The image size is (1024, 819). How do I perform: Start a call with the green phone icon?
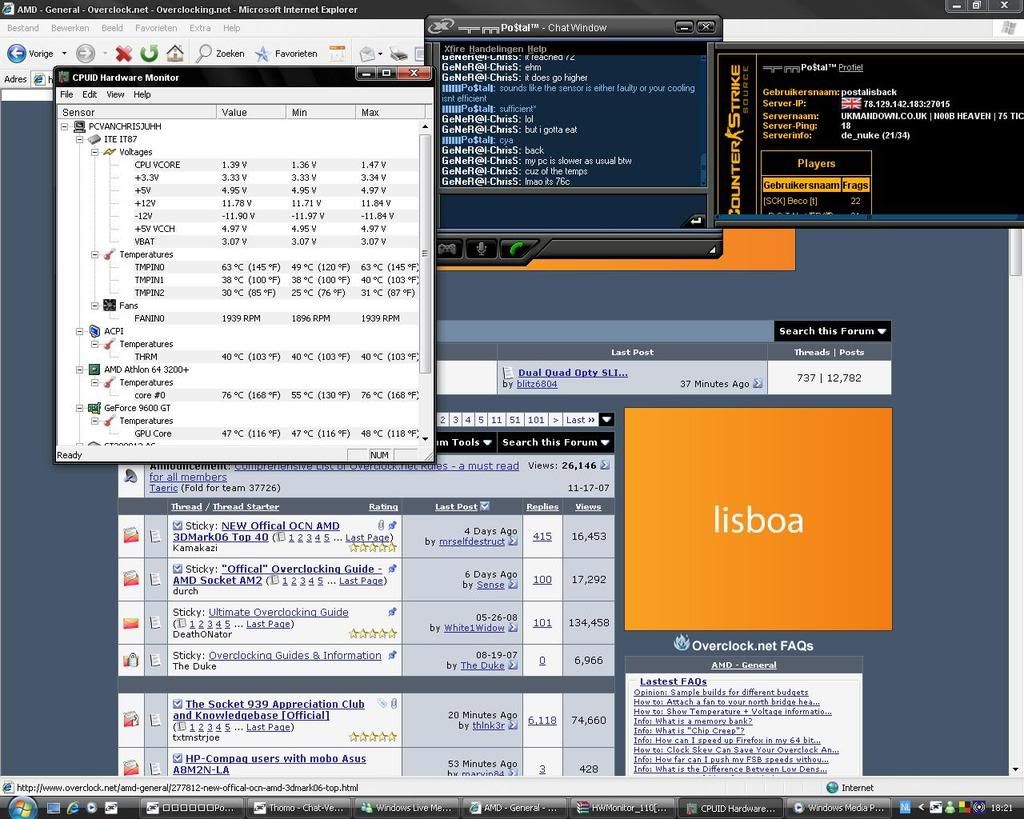pos(517,248)
